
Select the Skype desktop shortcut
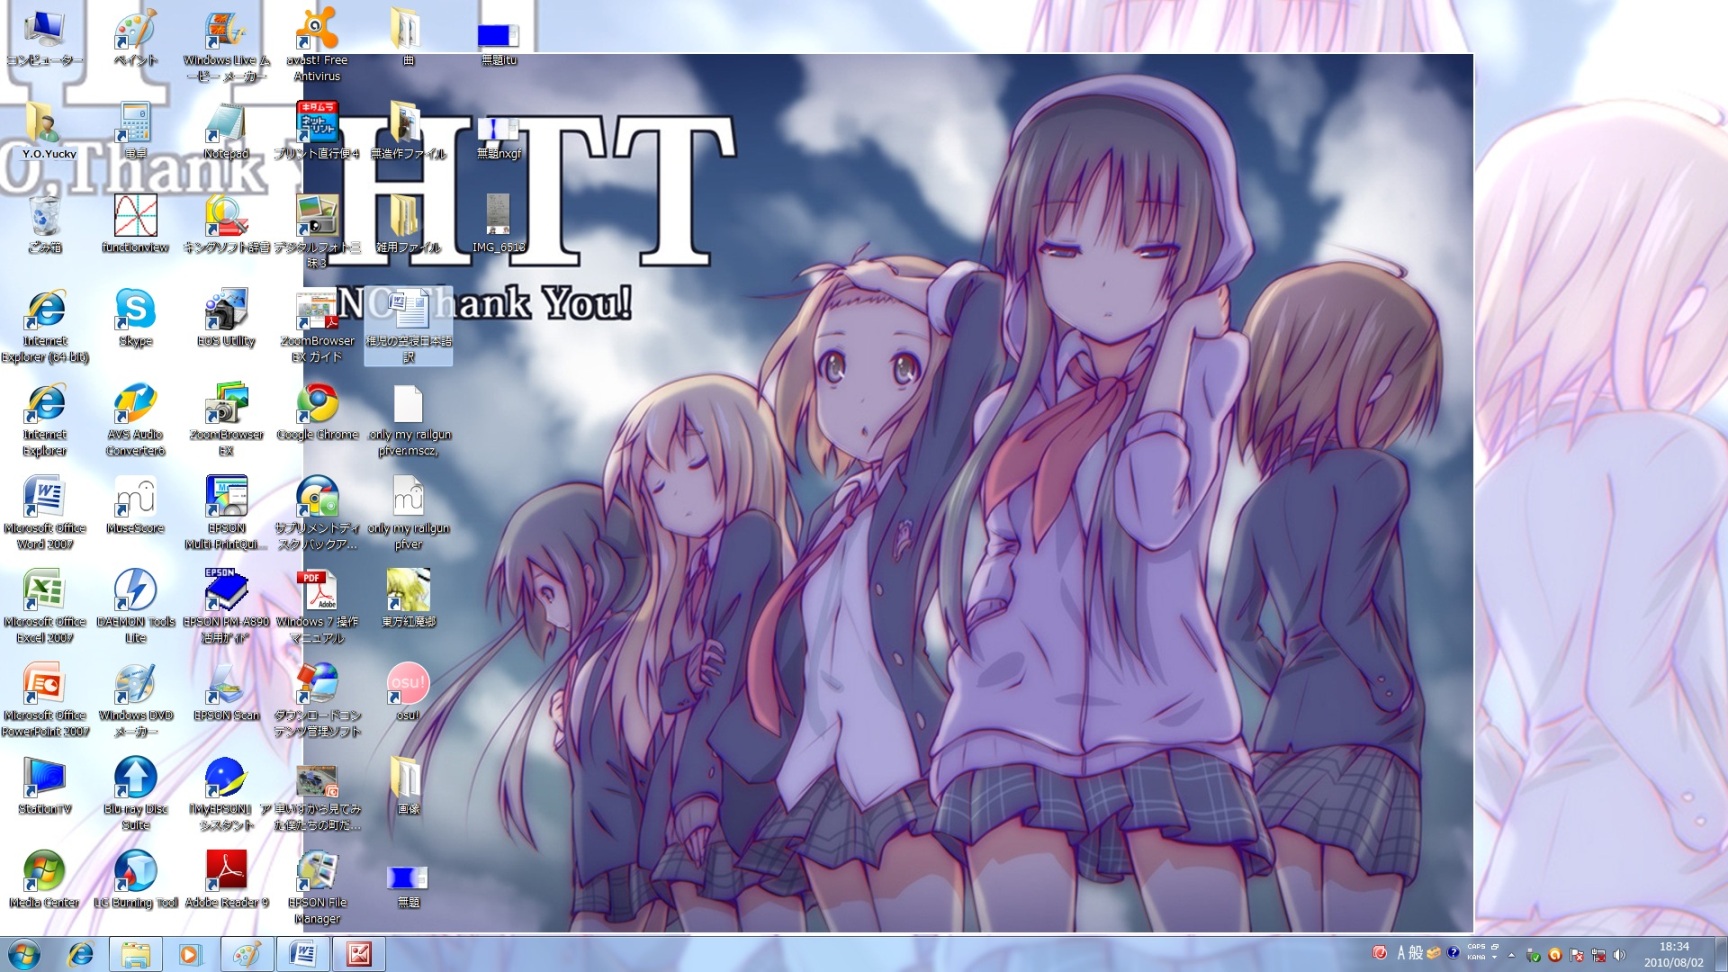tap(135, 320)
